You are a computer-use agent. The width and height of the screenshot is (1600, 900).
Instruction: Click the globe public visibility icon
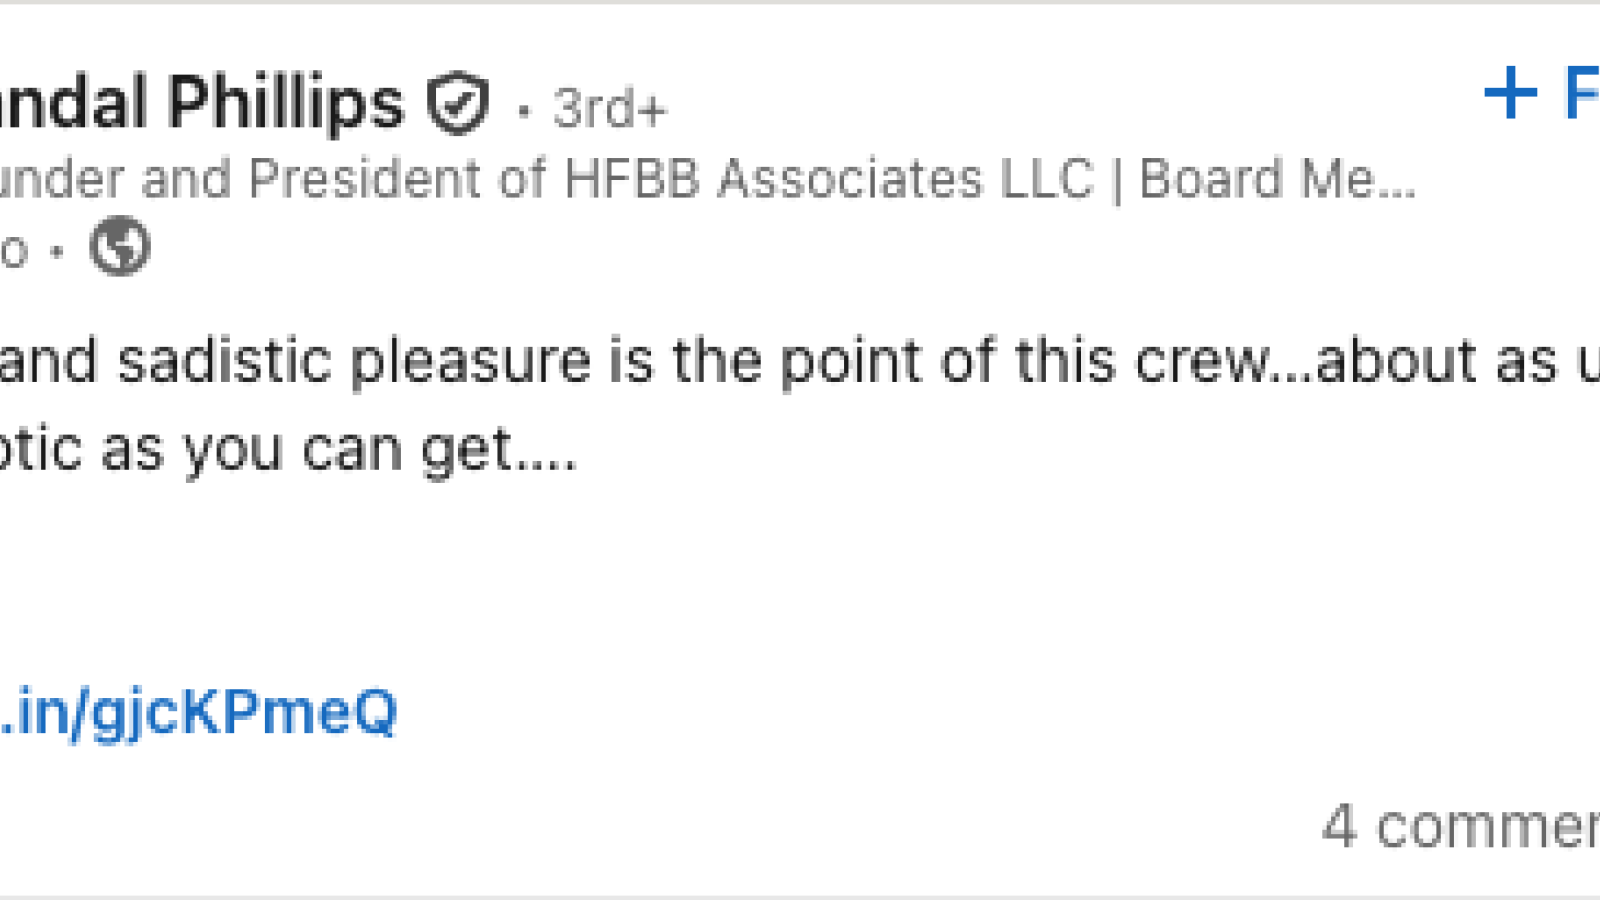click(120, 246)
